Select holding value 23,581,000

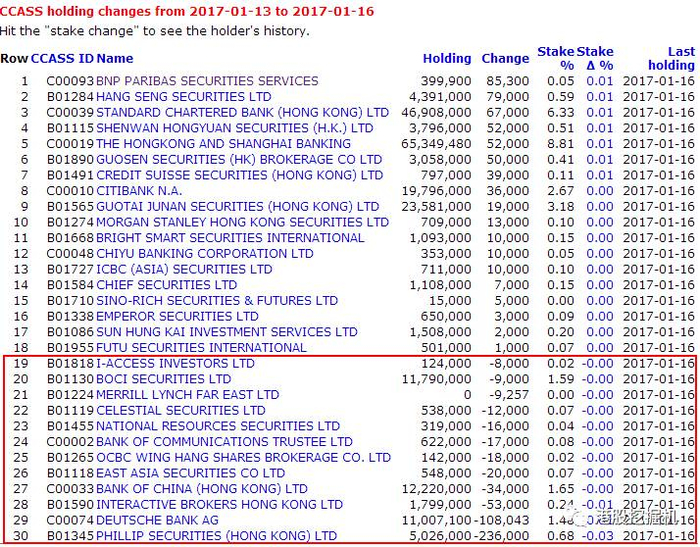click(x=436, y=206)
